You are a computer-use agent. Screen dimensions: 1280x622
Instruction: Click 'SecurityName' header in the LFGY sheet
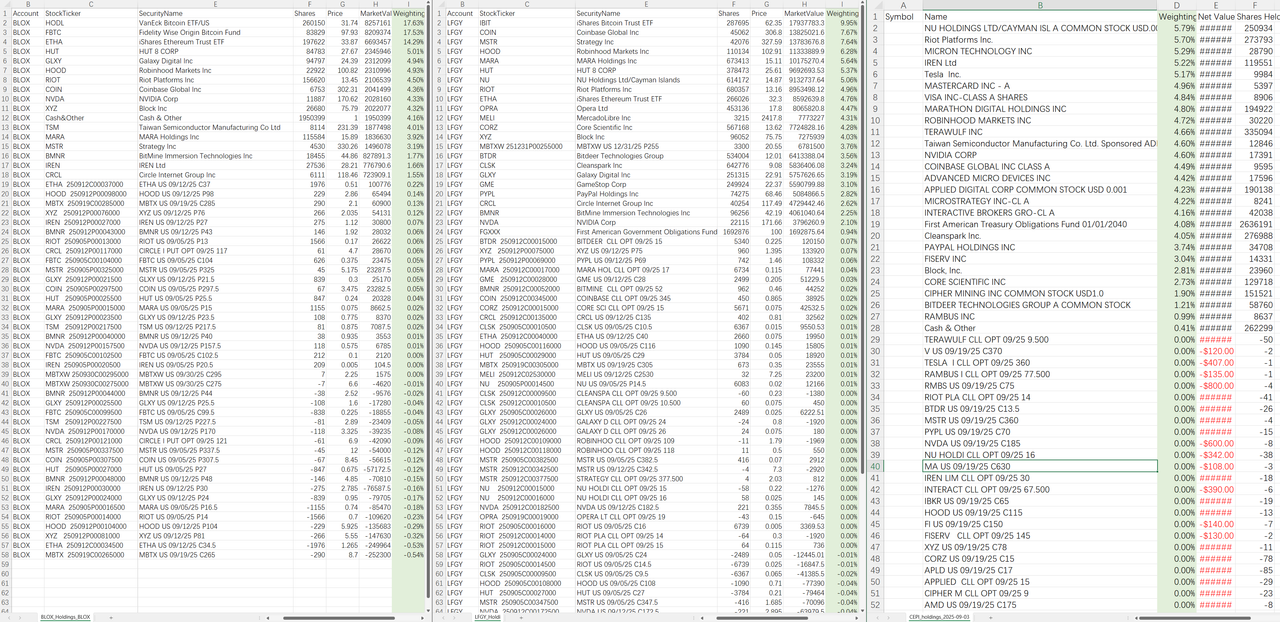646,14
